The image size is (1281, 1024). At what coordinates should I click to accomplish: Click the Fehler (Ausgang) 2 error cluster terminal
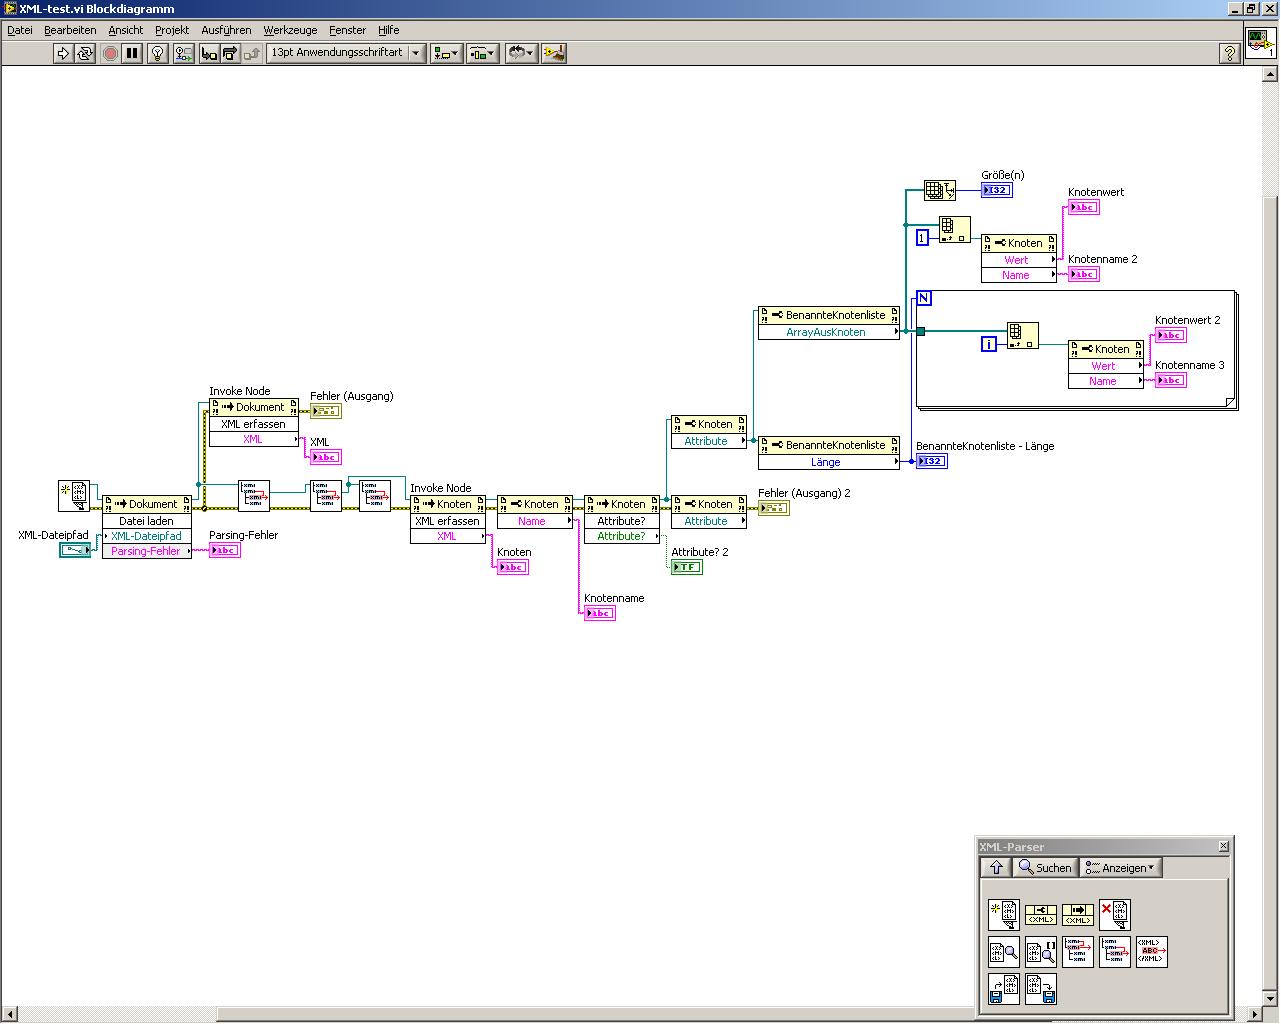click(774, 508)
